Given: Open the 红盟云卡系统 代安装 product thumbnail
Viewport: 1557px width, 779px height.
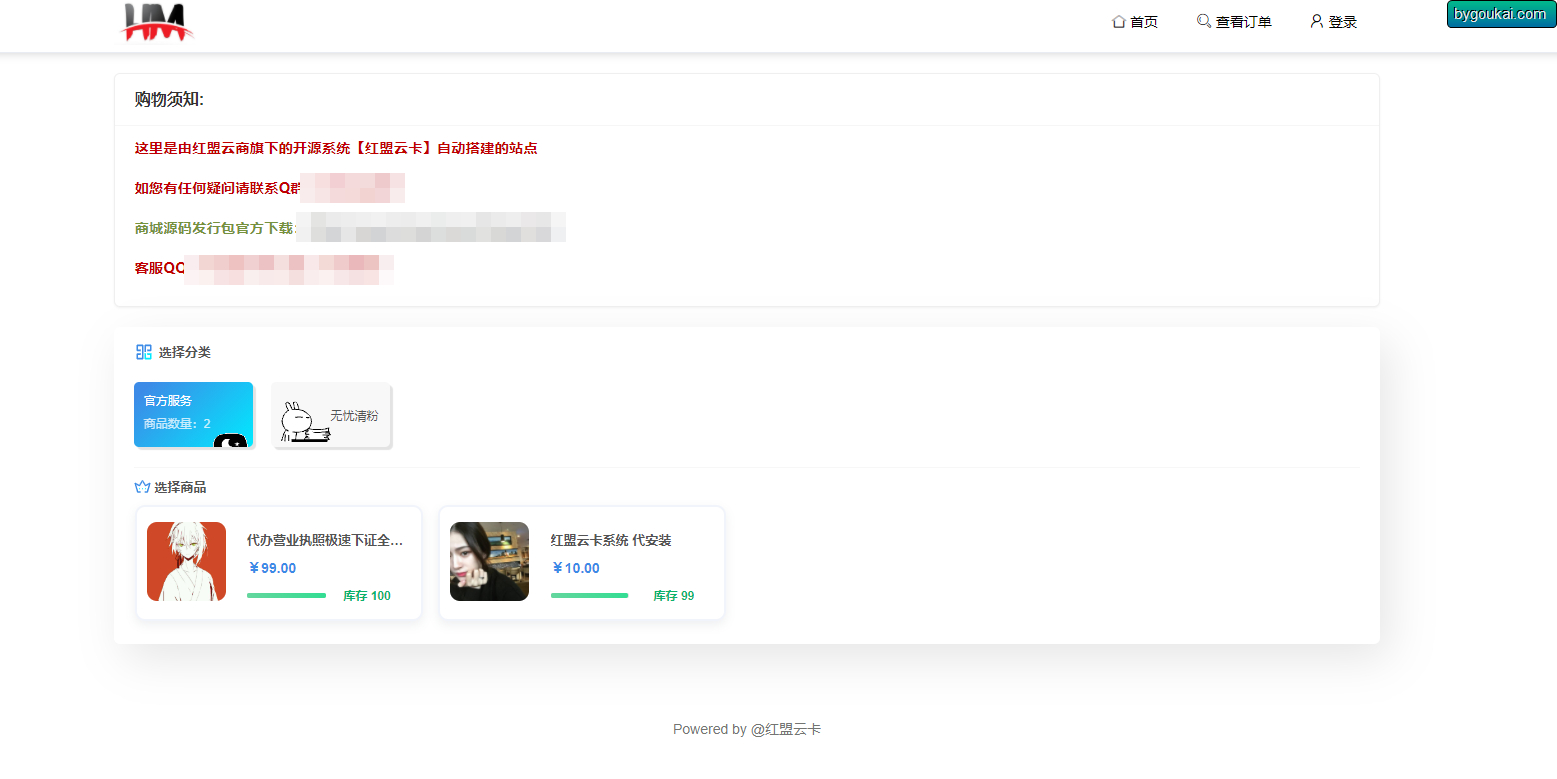Looking at the screenshot, I should pos(489,561).
